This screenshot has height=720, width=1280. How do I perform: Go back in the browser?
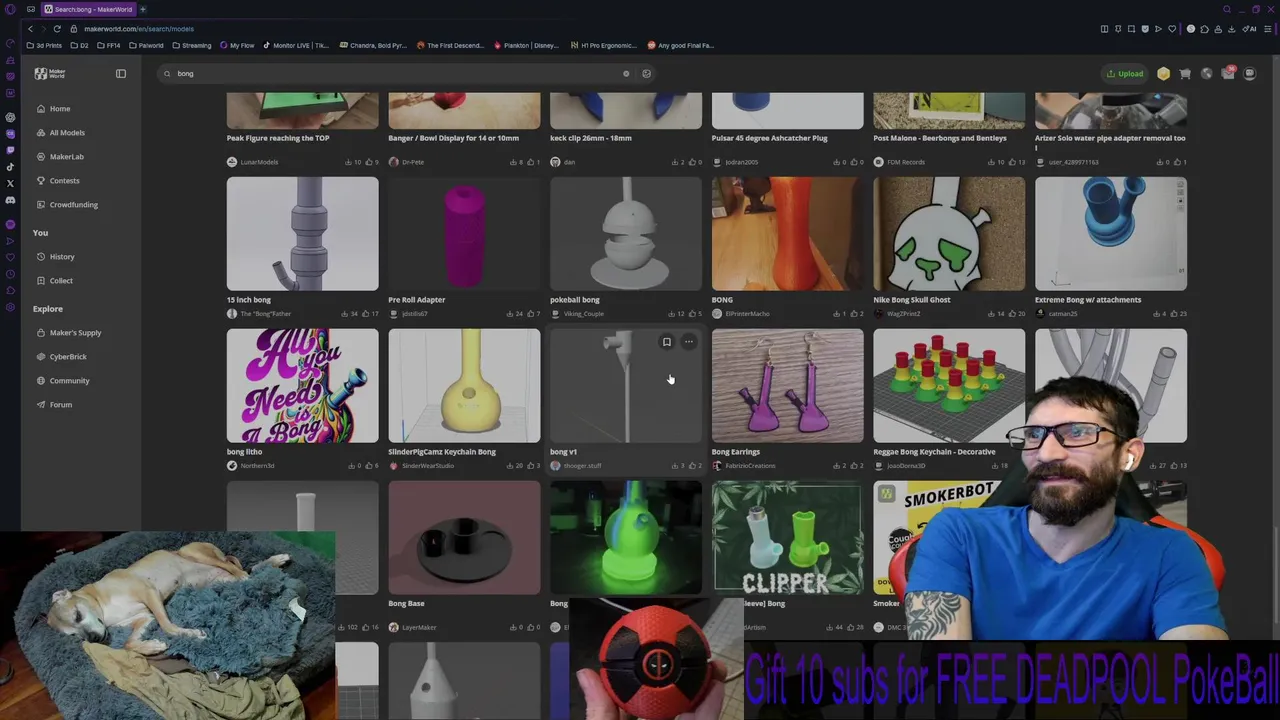pyautogui.click(x=30, y=29)
